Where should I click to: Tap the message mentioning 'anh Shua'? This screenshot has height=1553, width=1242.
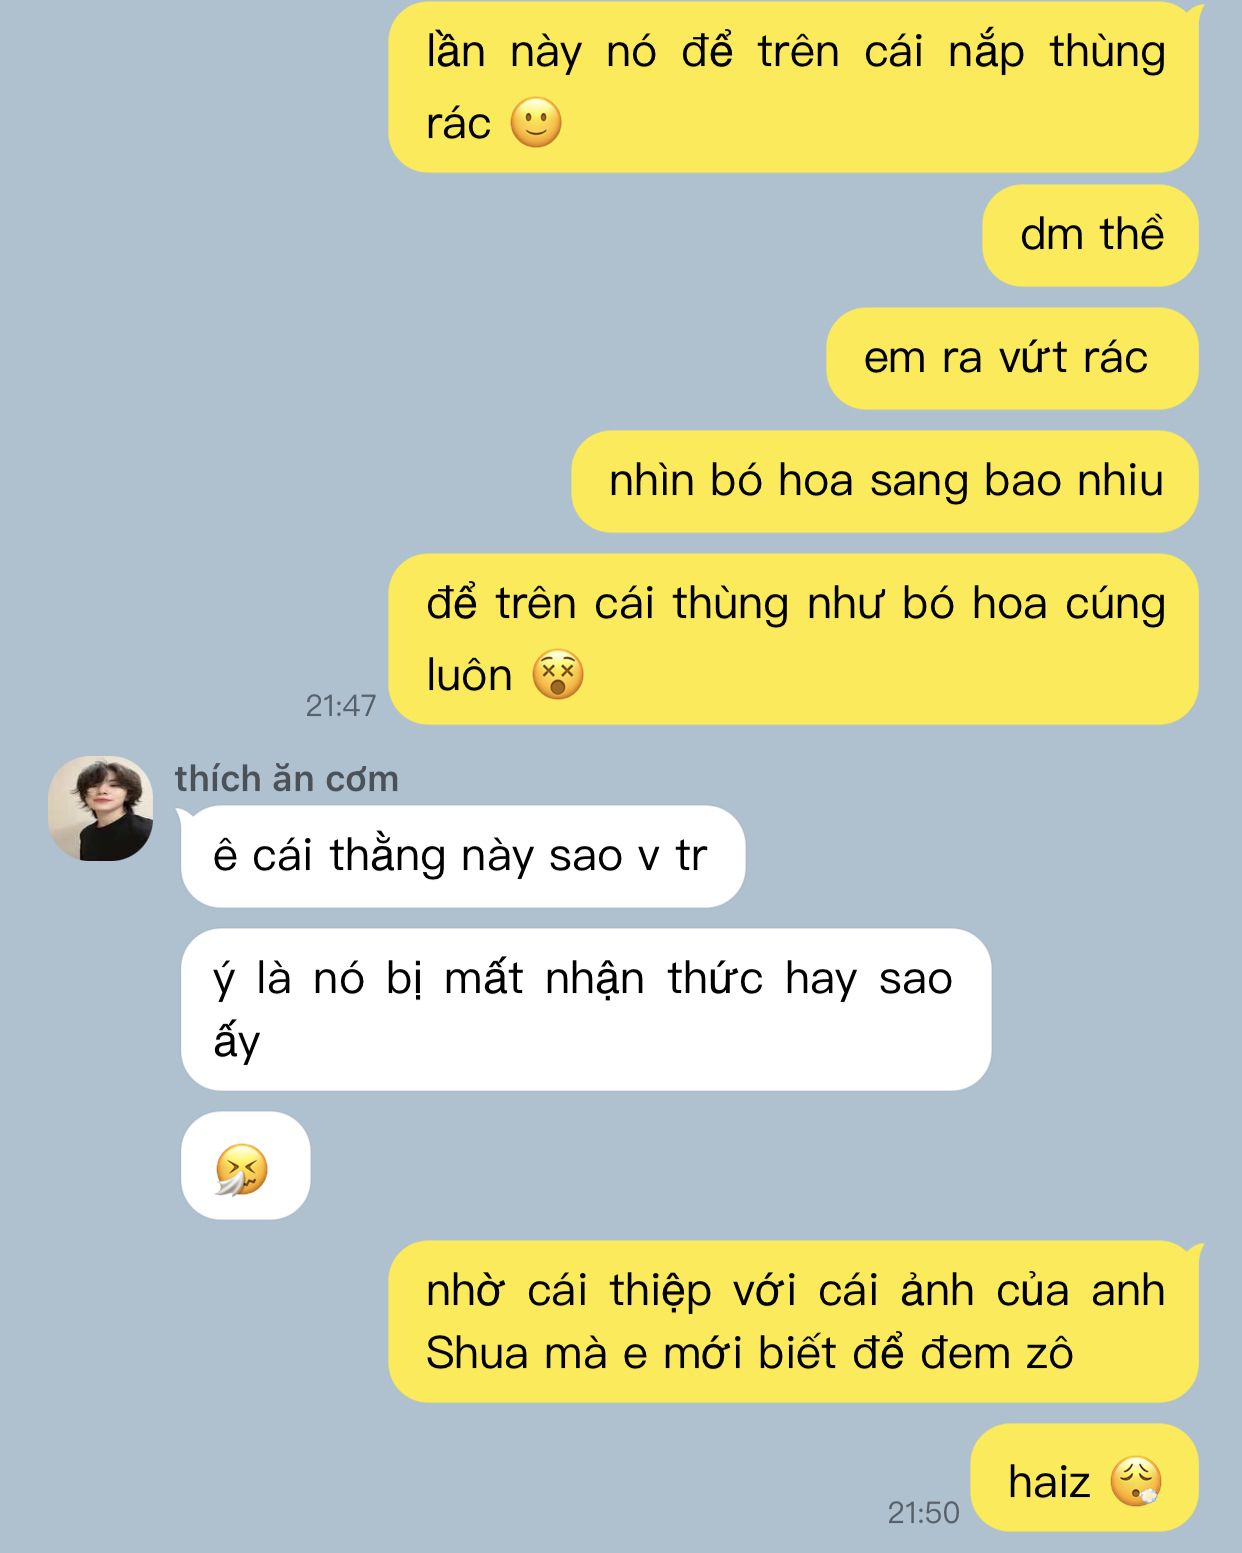coord(793,1321)
